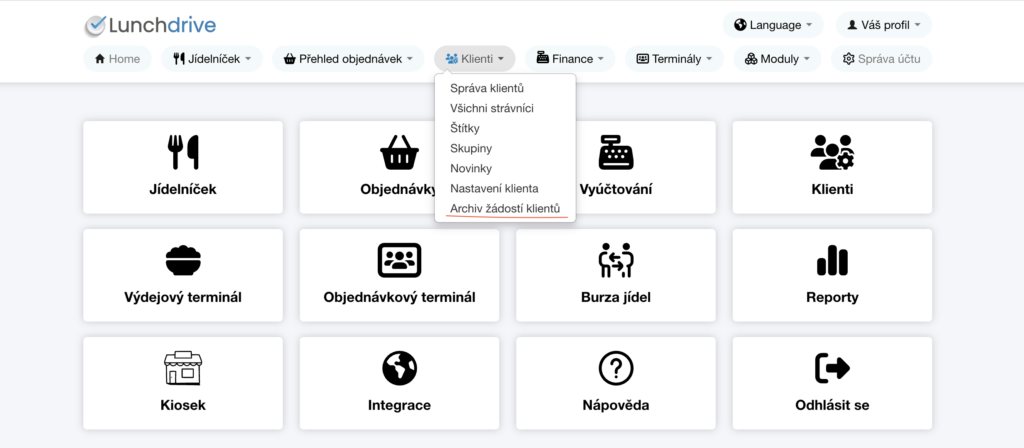Click the Nápověda question mark icon

tap(616, 368)
